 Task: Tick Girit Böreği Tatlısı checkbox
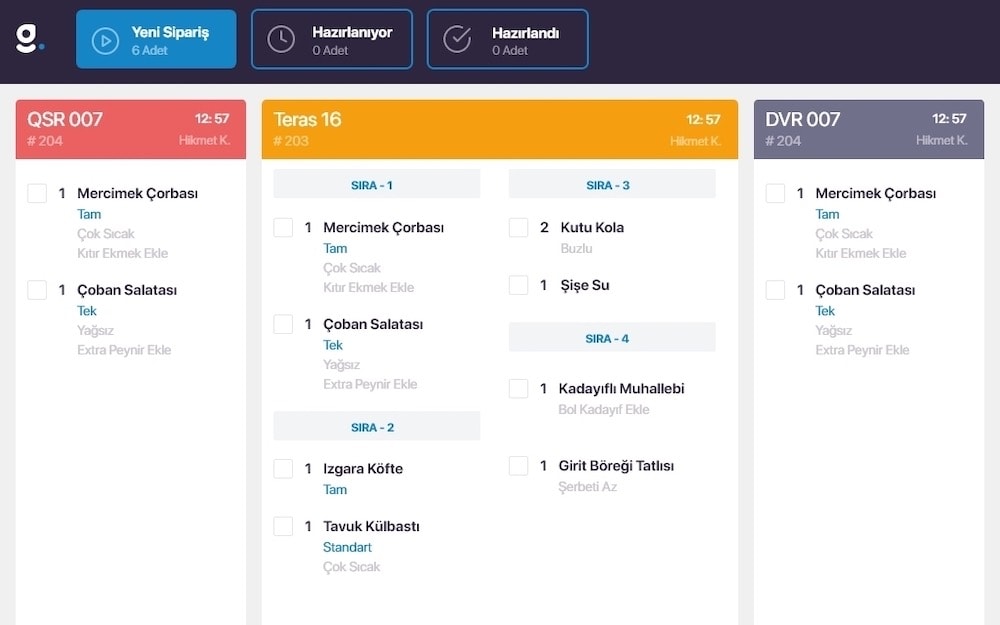[x=518, y=466]
